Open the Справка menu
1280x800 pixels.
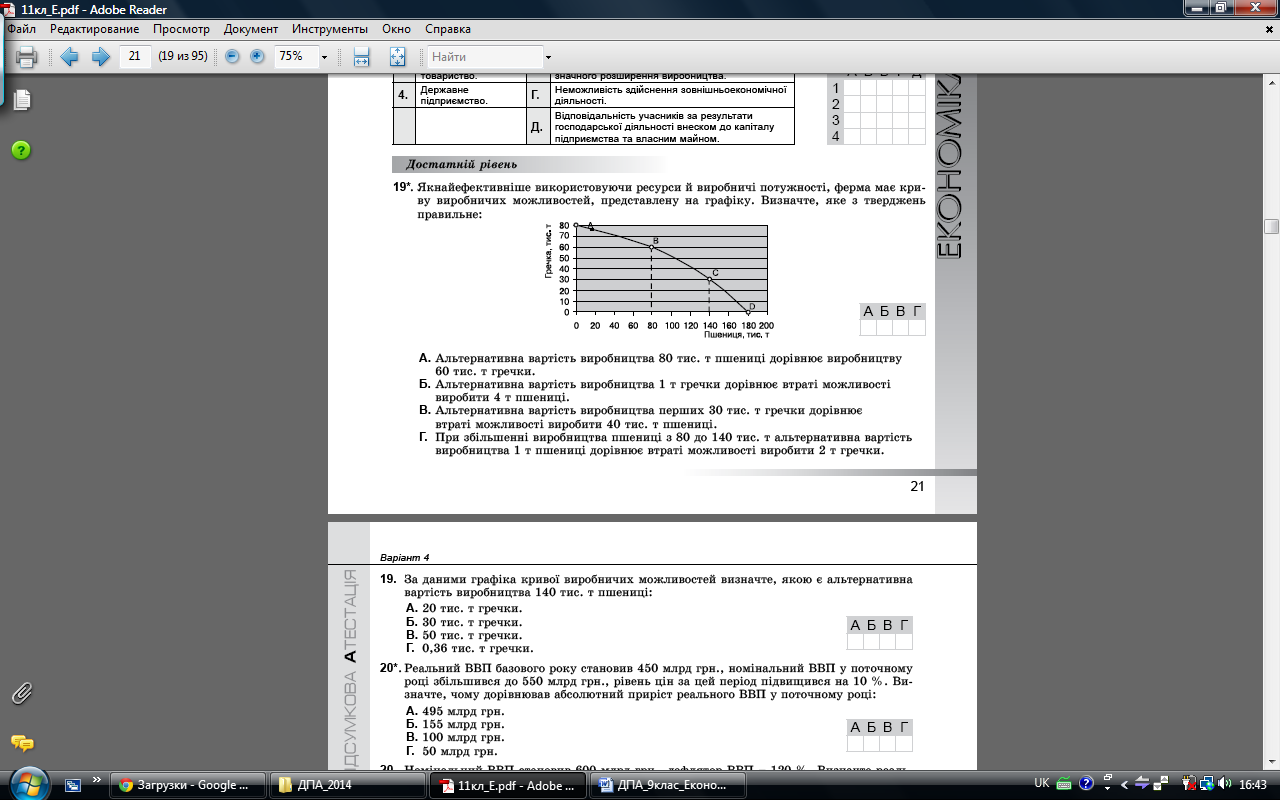(448, 29)
